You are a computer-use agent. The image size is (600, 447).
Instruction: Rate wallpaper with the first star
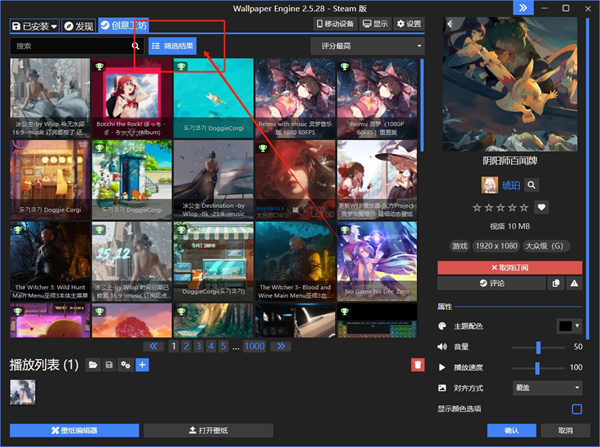click(477, 207)
